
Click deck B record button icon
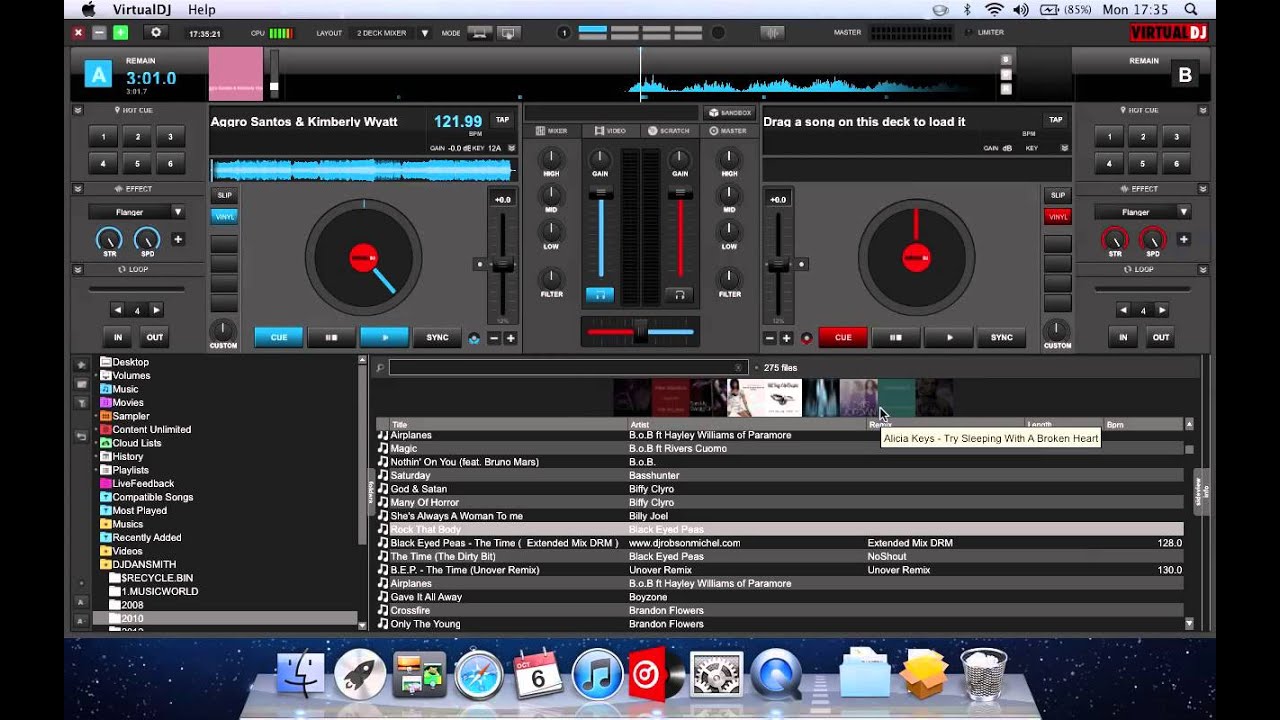coord(806,338)
